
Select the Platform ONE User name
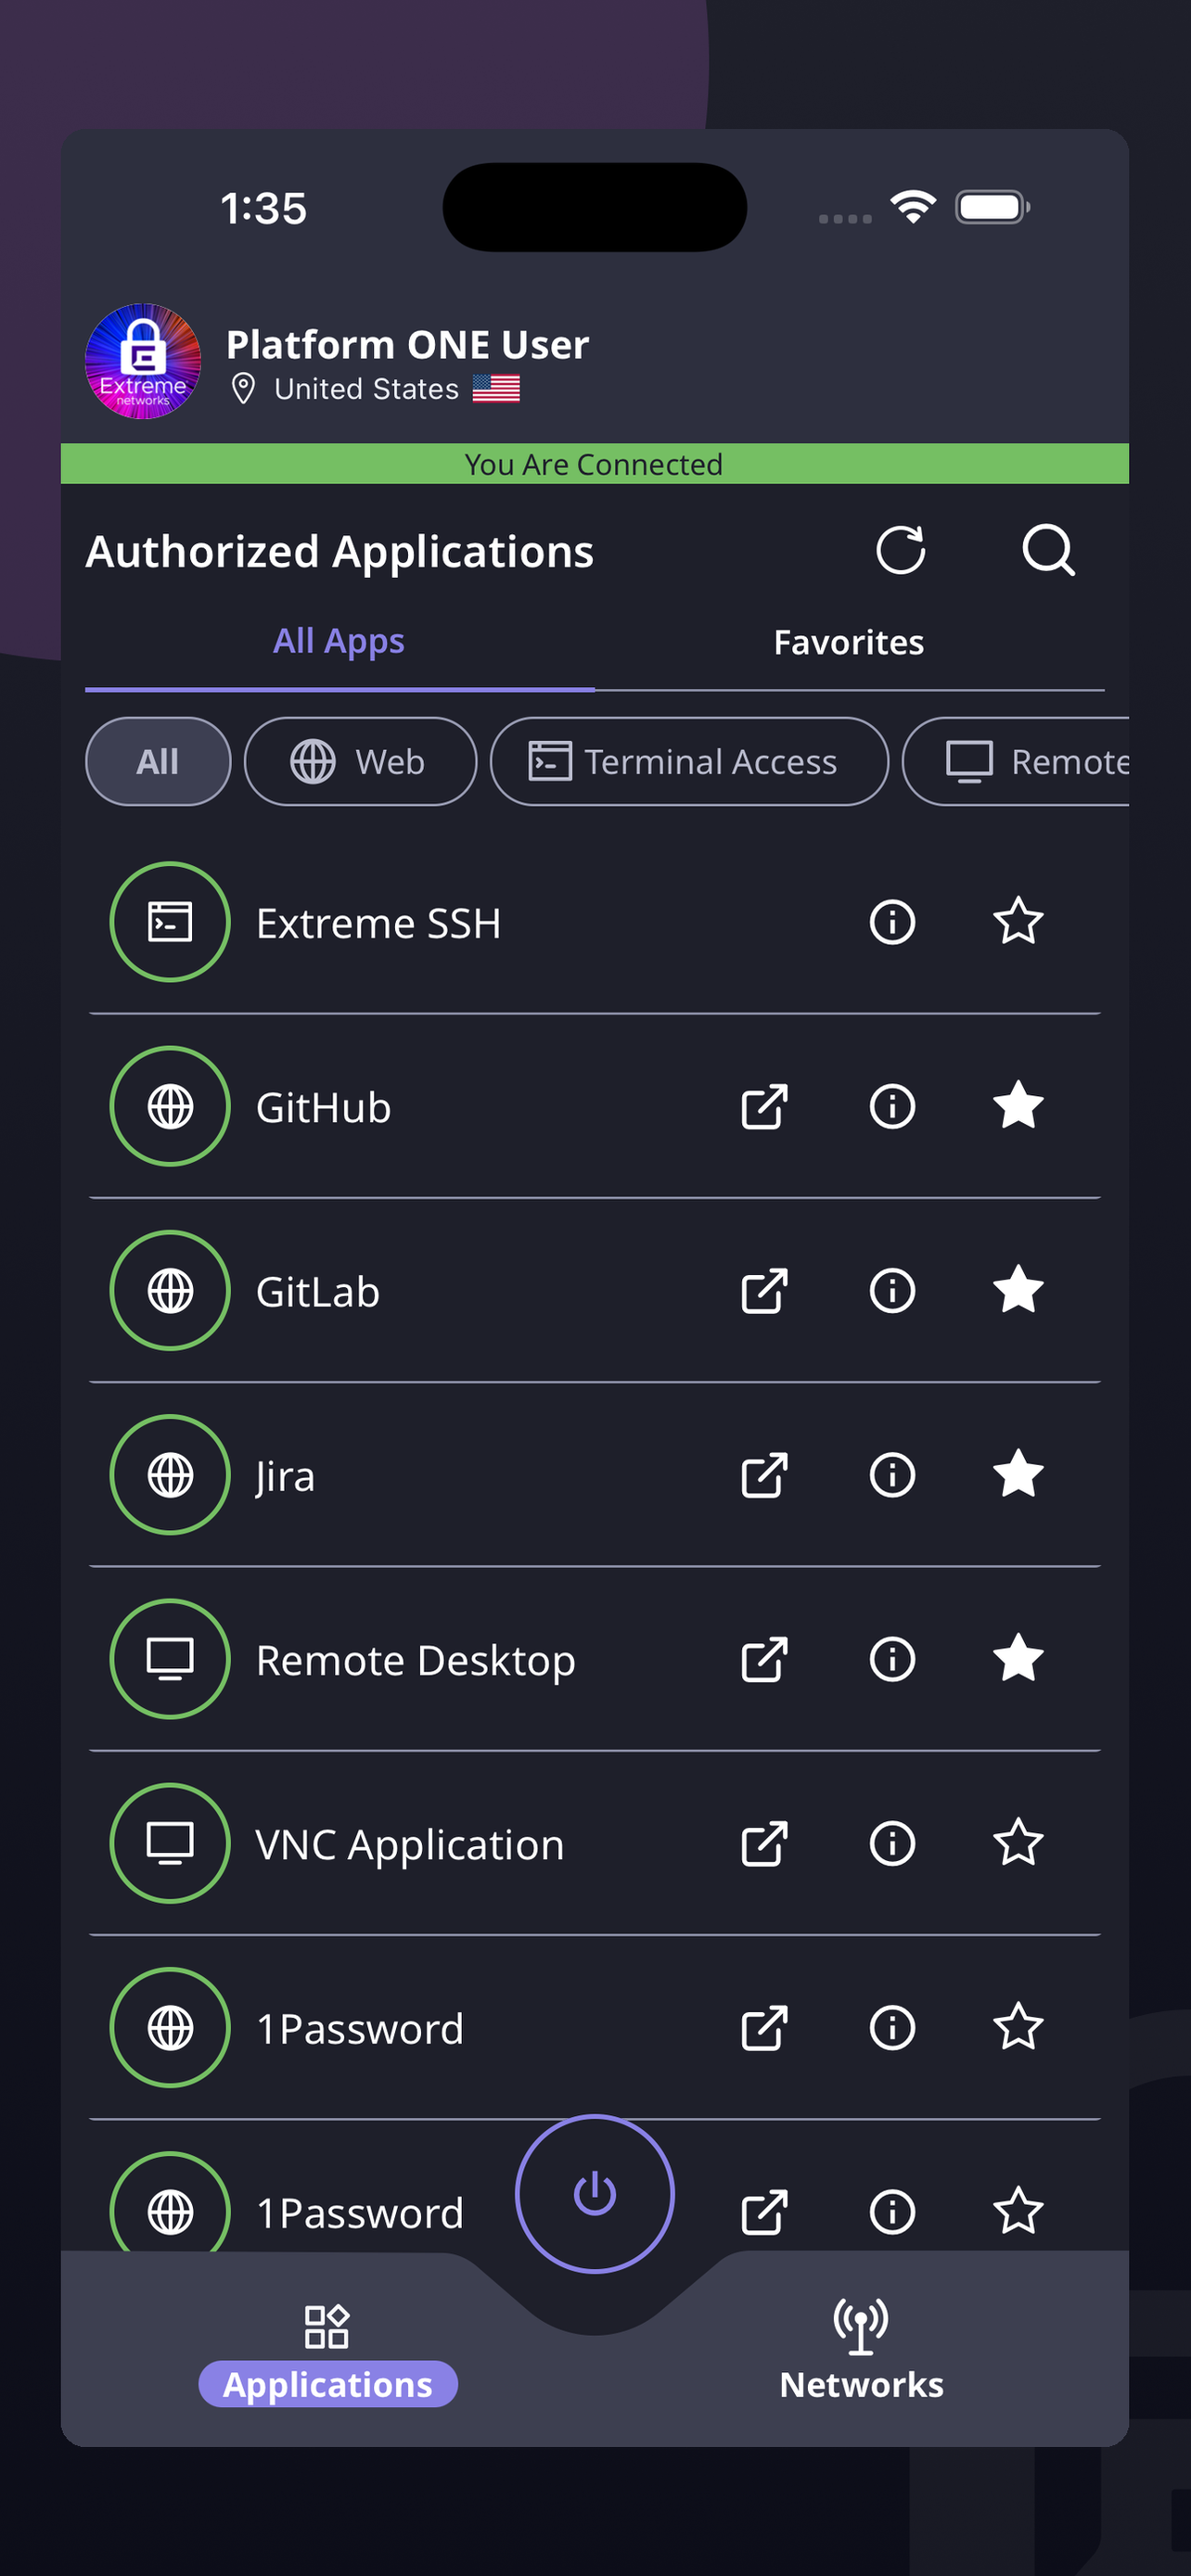click(x=407, y=344)
